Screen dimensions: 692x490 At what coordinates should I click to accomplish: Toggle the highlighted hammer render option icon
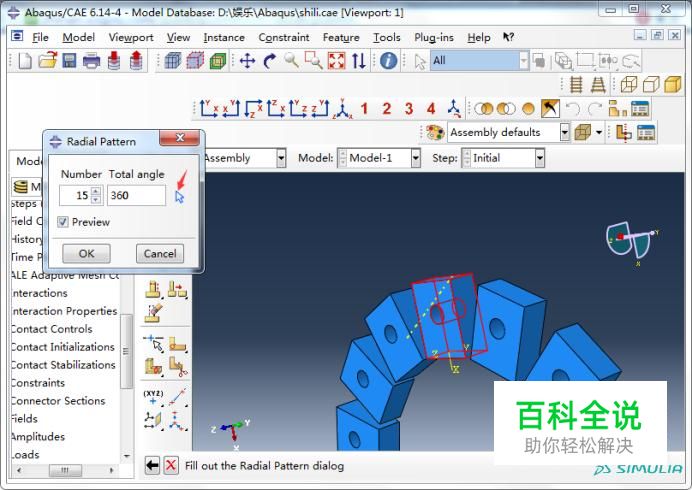click(x=550, y=109)
